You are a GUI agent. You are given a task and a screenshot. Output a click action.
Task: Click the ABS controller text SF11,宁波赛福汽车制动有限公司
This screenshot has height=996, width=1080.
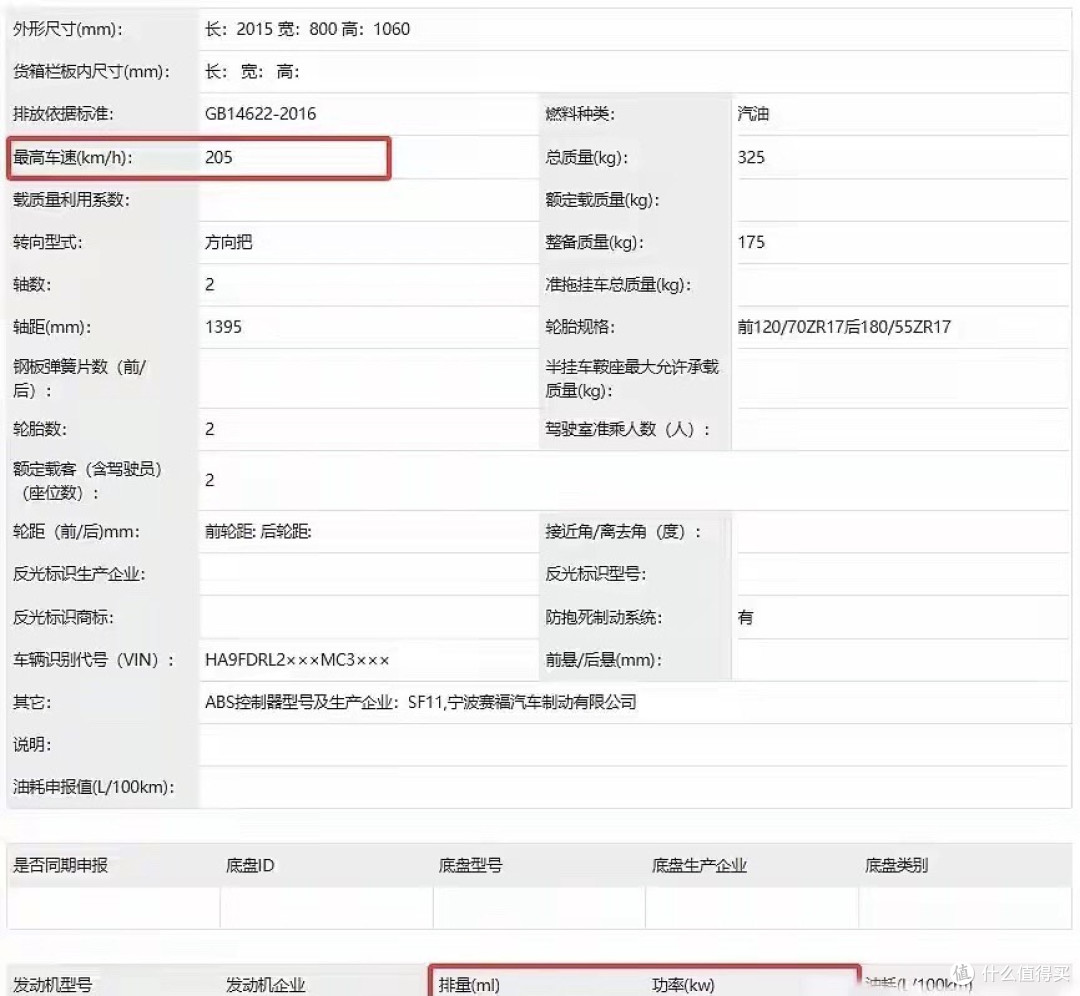(x=522, y=702)
